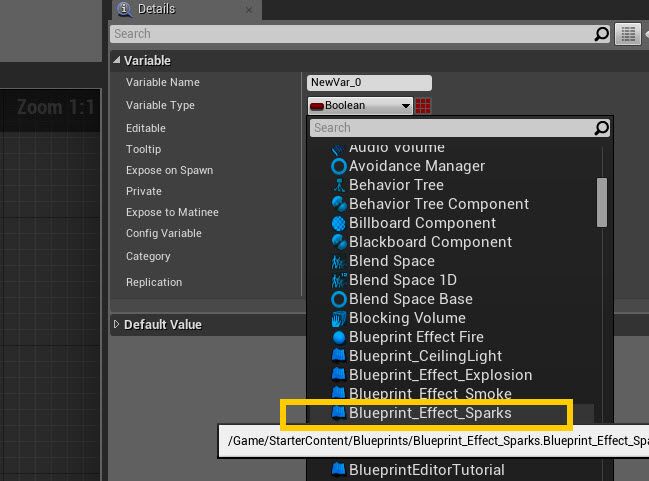The image size is (649, 481).
Task: Click the BlueprintEditorTutorial icon
Action: click(339, 469)
